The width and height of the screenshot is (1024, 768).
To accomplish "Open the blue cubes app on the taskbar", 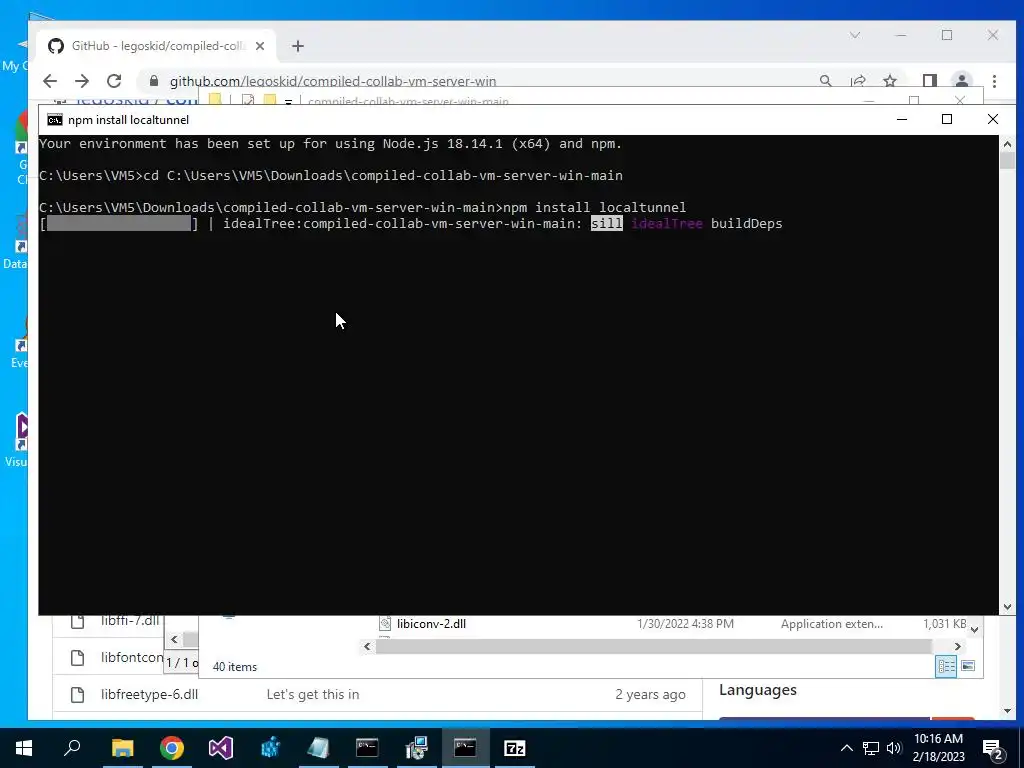I will click(270, 748).
